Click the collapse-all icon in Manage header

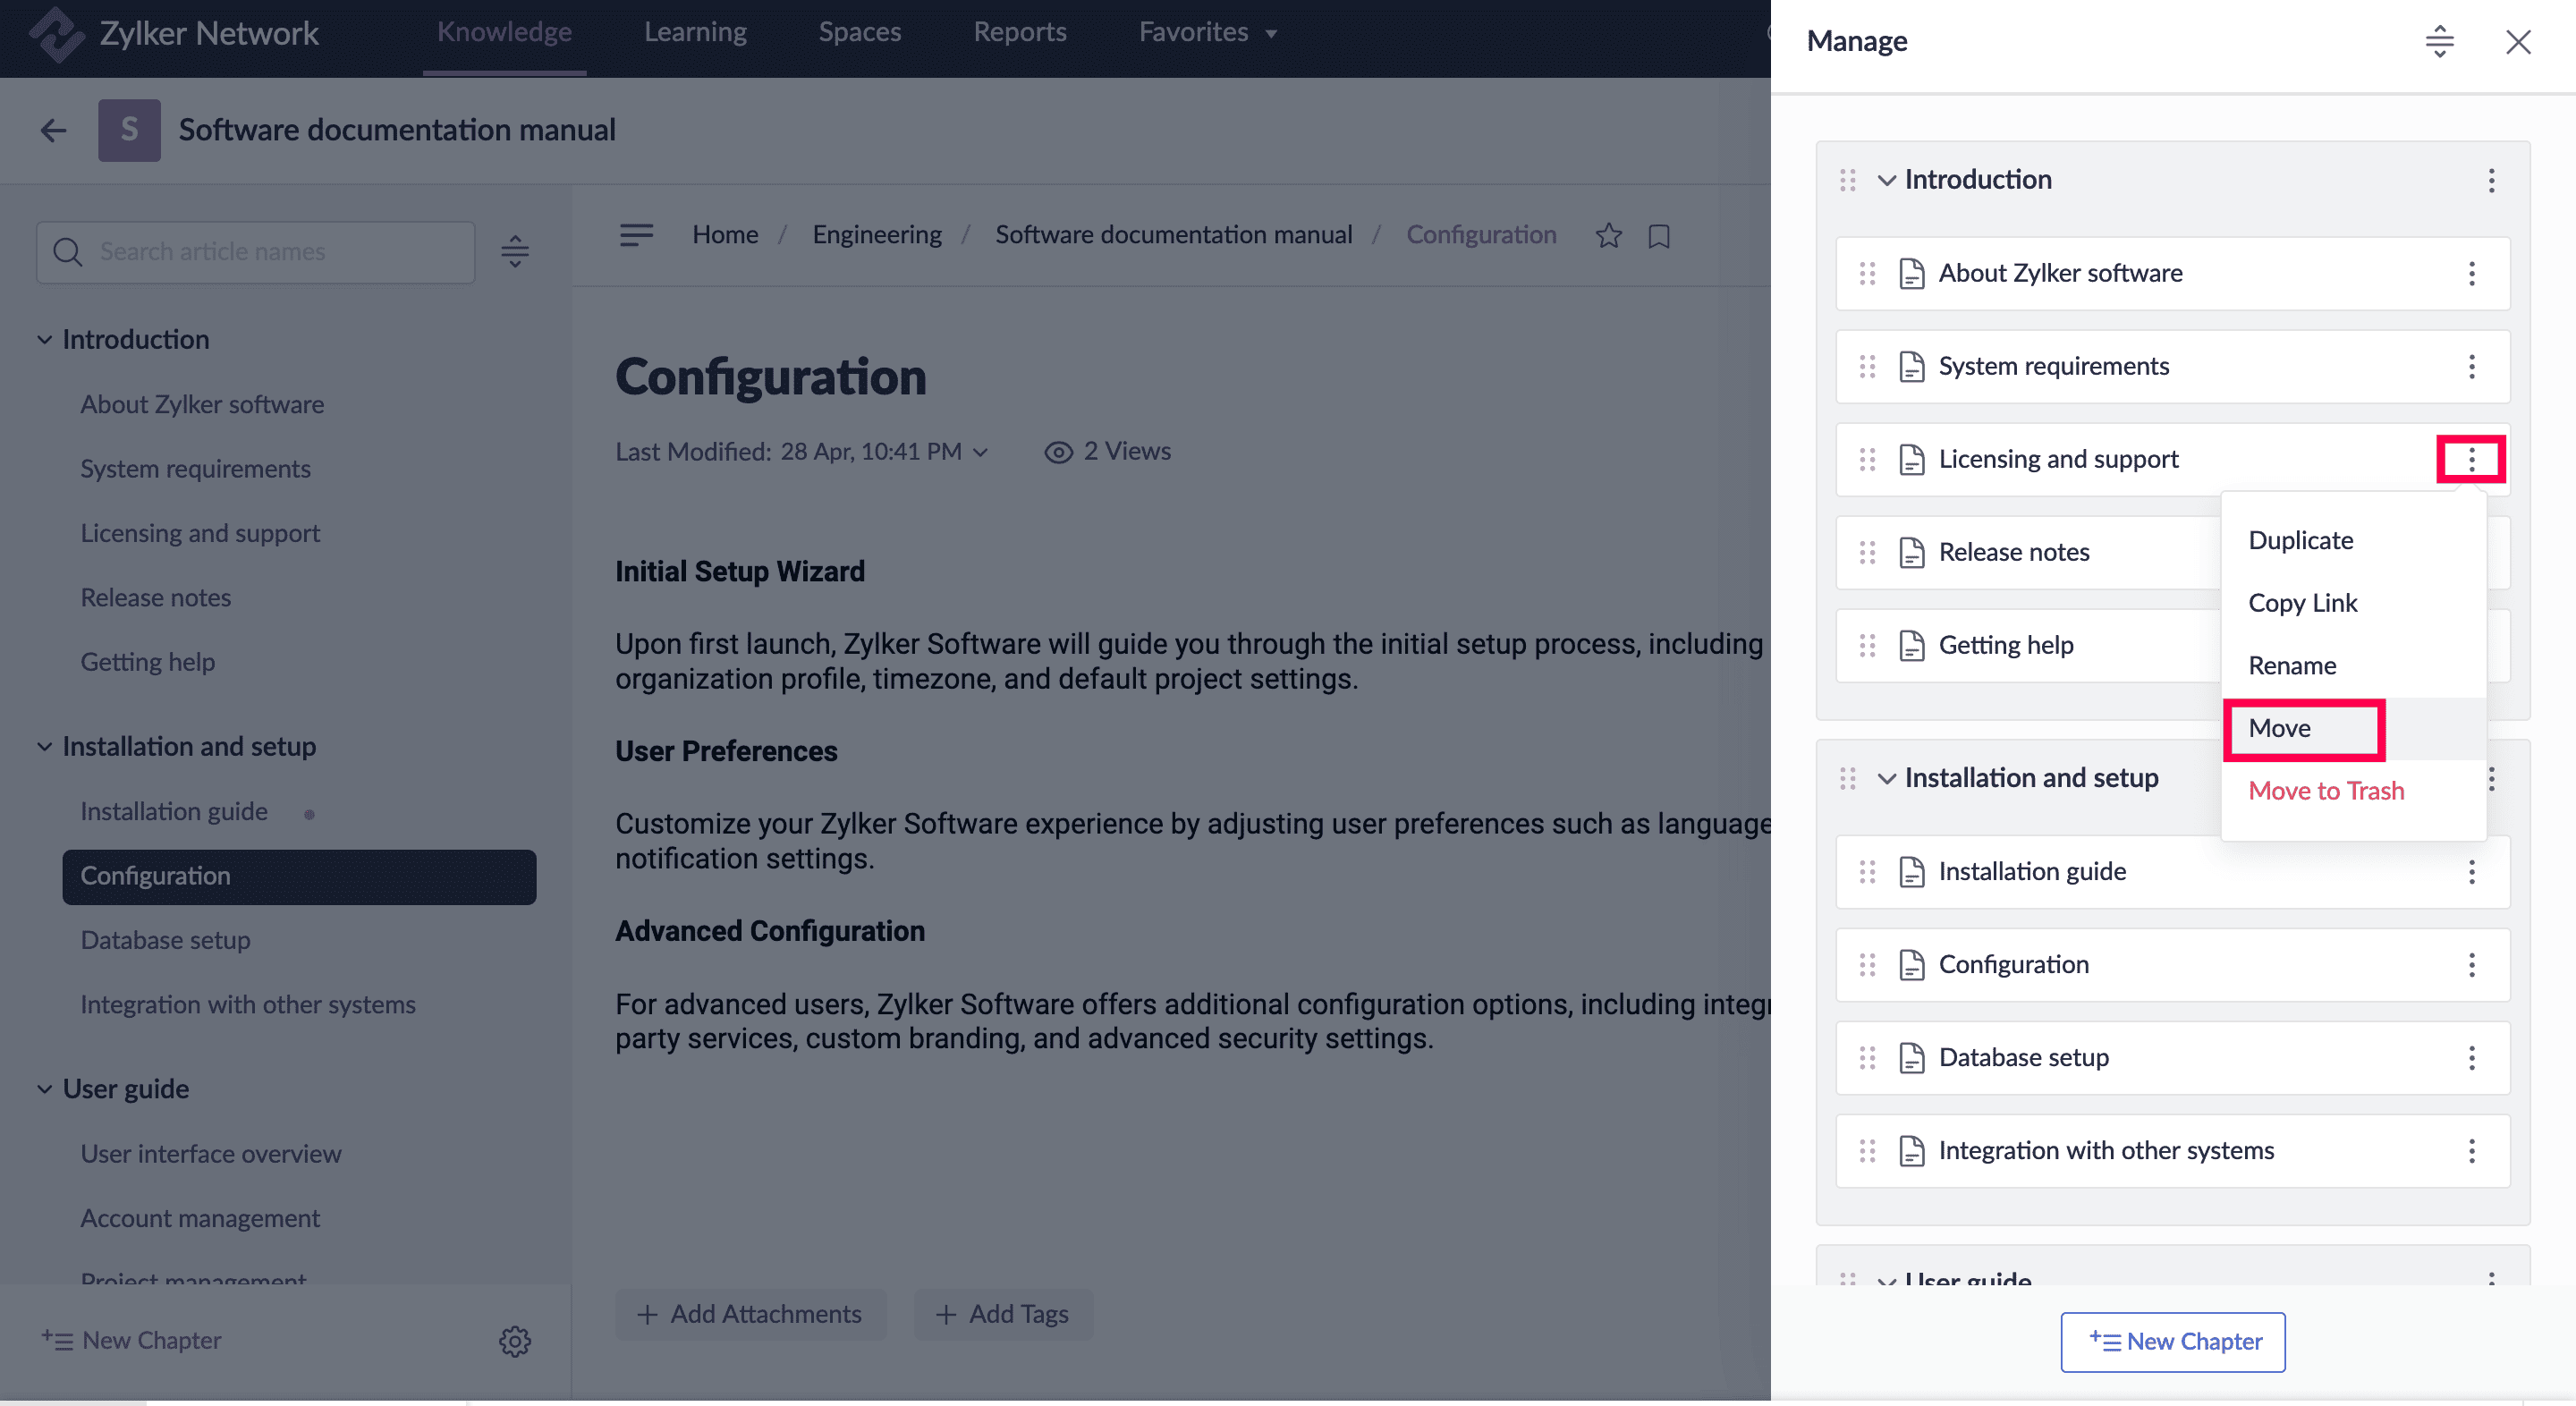[x=2439, y=41]
